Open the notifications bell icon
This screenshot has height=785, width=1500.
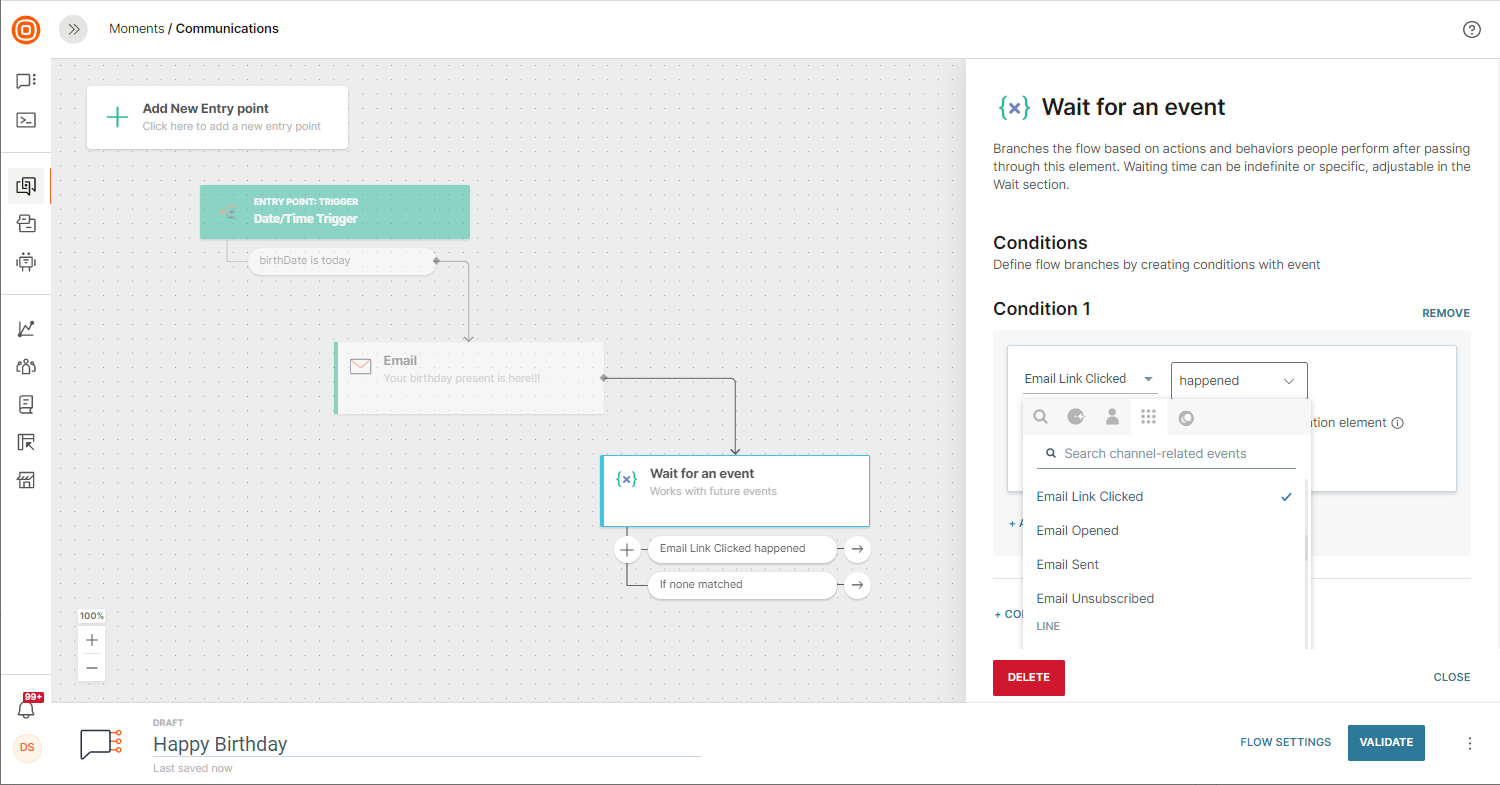tap(27, 709)
